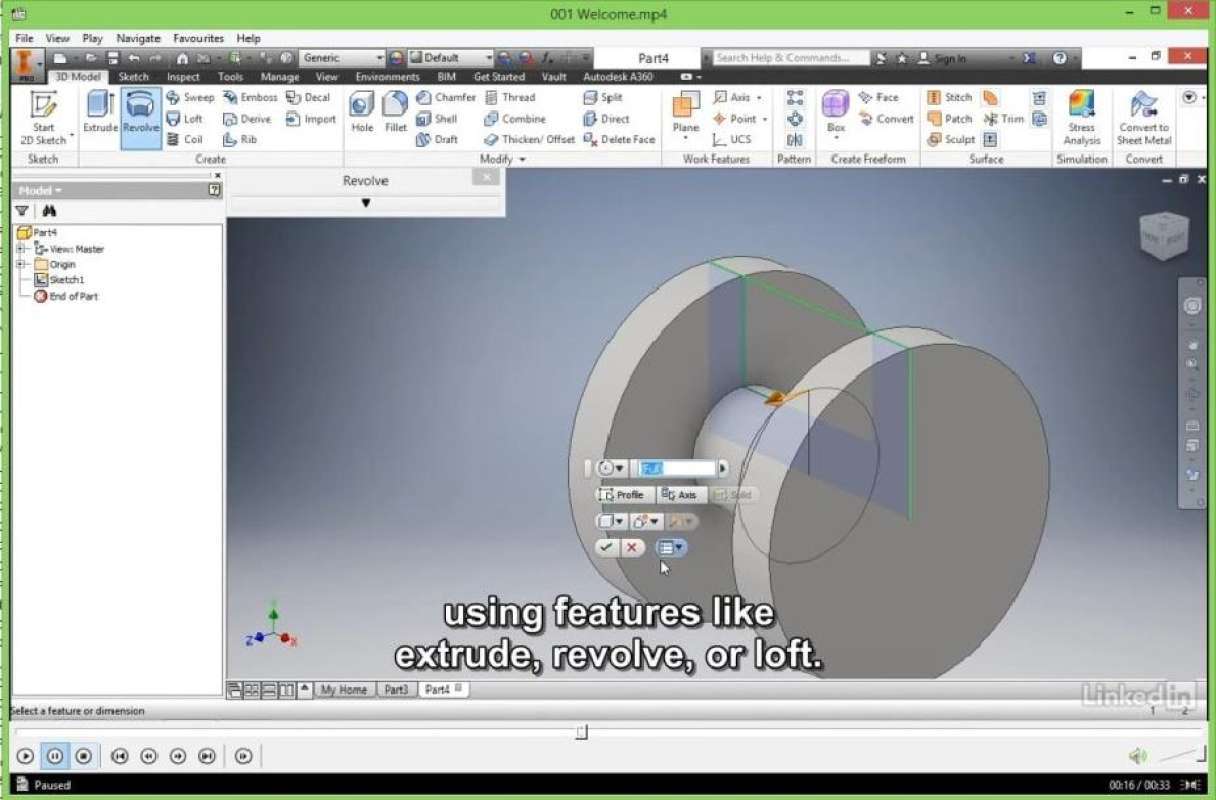Open Convert to Sheet Metal
Image resolution: width=1216 pixels, height=800 pixels.
click(1143, 118)
